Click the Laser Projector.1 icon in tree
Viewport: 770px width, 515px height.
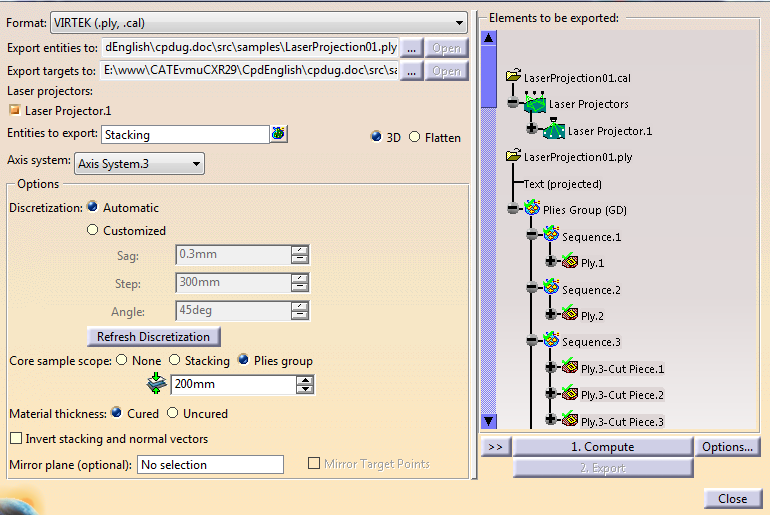(x=555, y=130)
